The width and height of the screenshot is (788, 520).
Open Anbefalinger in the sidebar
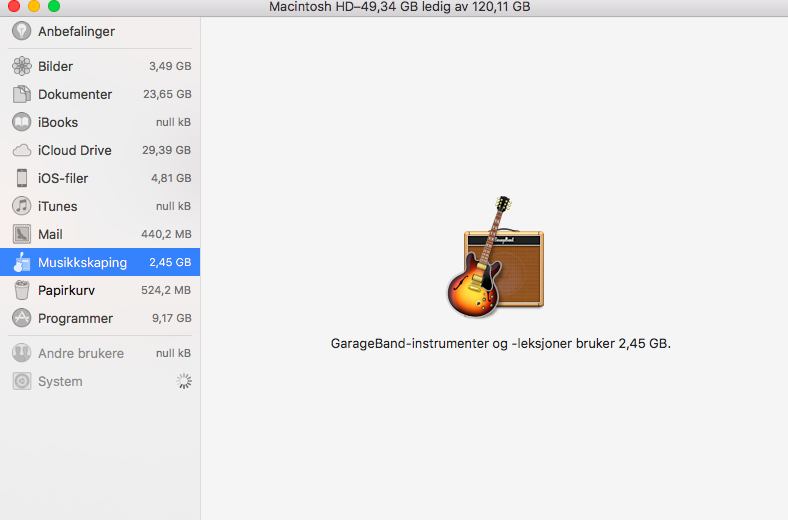coord(76,32)
